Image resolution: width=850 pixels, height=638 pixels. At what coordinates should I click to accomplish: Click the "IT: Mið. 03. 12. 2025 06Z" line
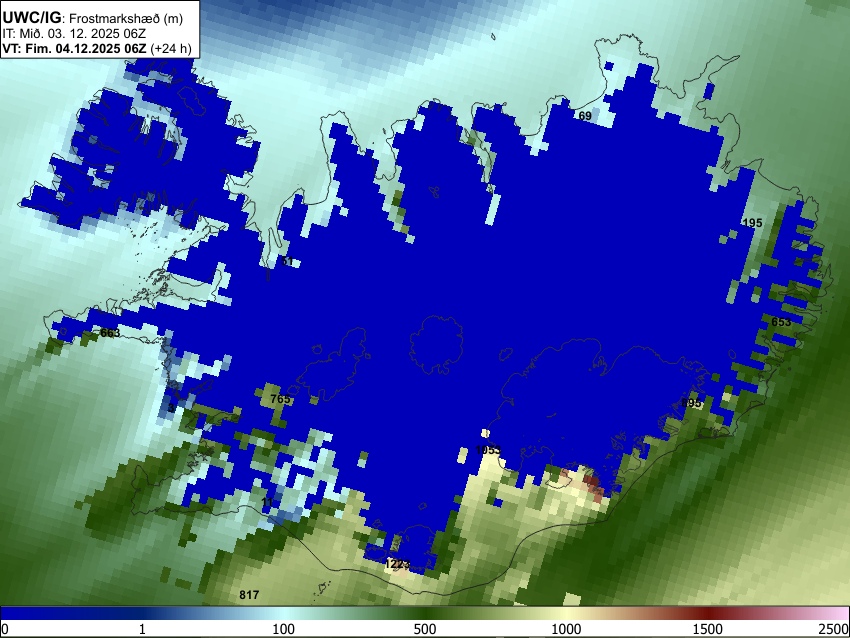point(74,34)
